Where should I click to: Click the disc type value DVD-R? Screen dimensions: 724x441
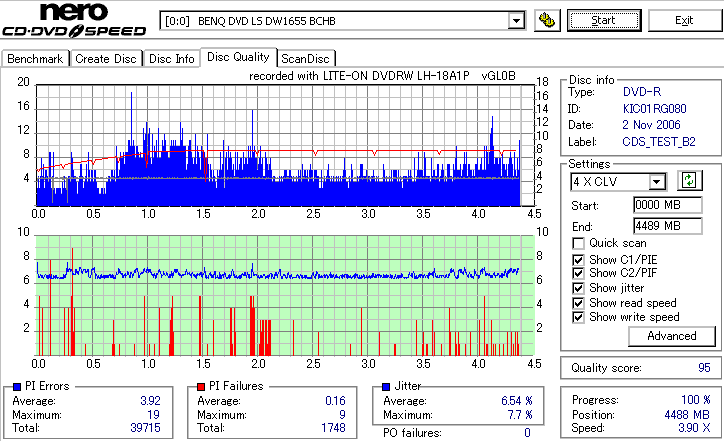click(642, 92)
